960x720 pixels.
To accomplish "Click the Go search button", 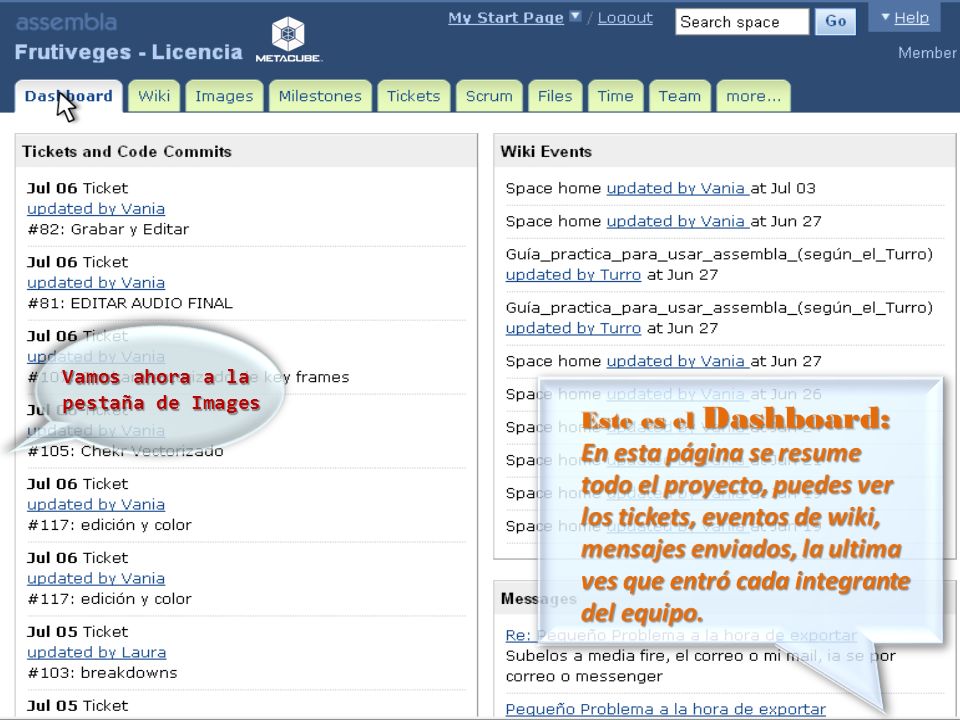I will pos(836,22).
